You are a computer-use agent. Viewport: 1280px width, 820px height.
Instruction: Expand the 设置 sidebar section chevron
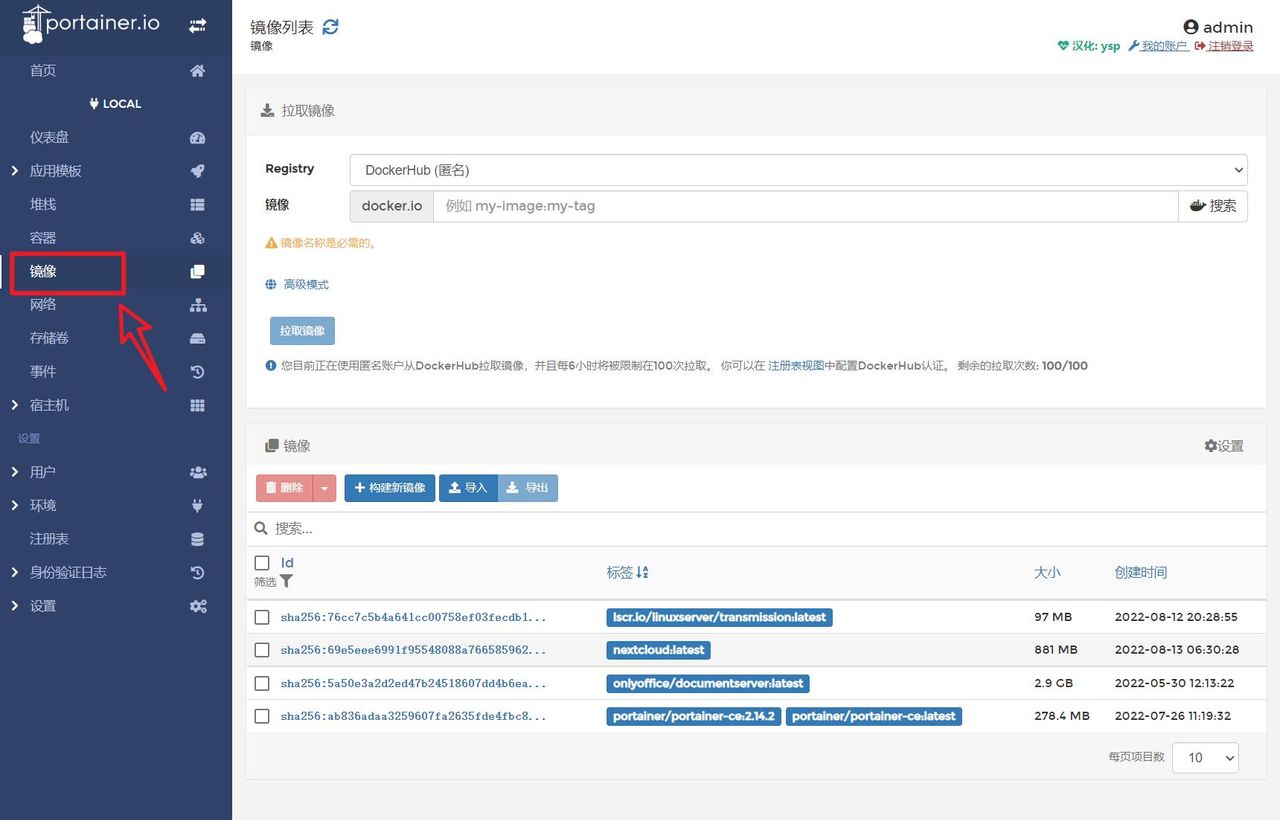[15, 606]
